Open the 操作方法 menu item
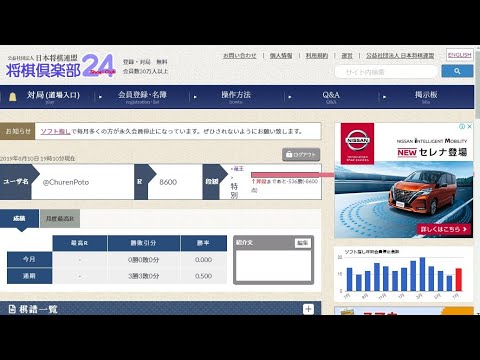The image size is (480, 360). tap(236, 97)
